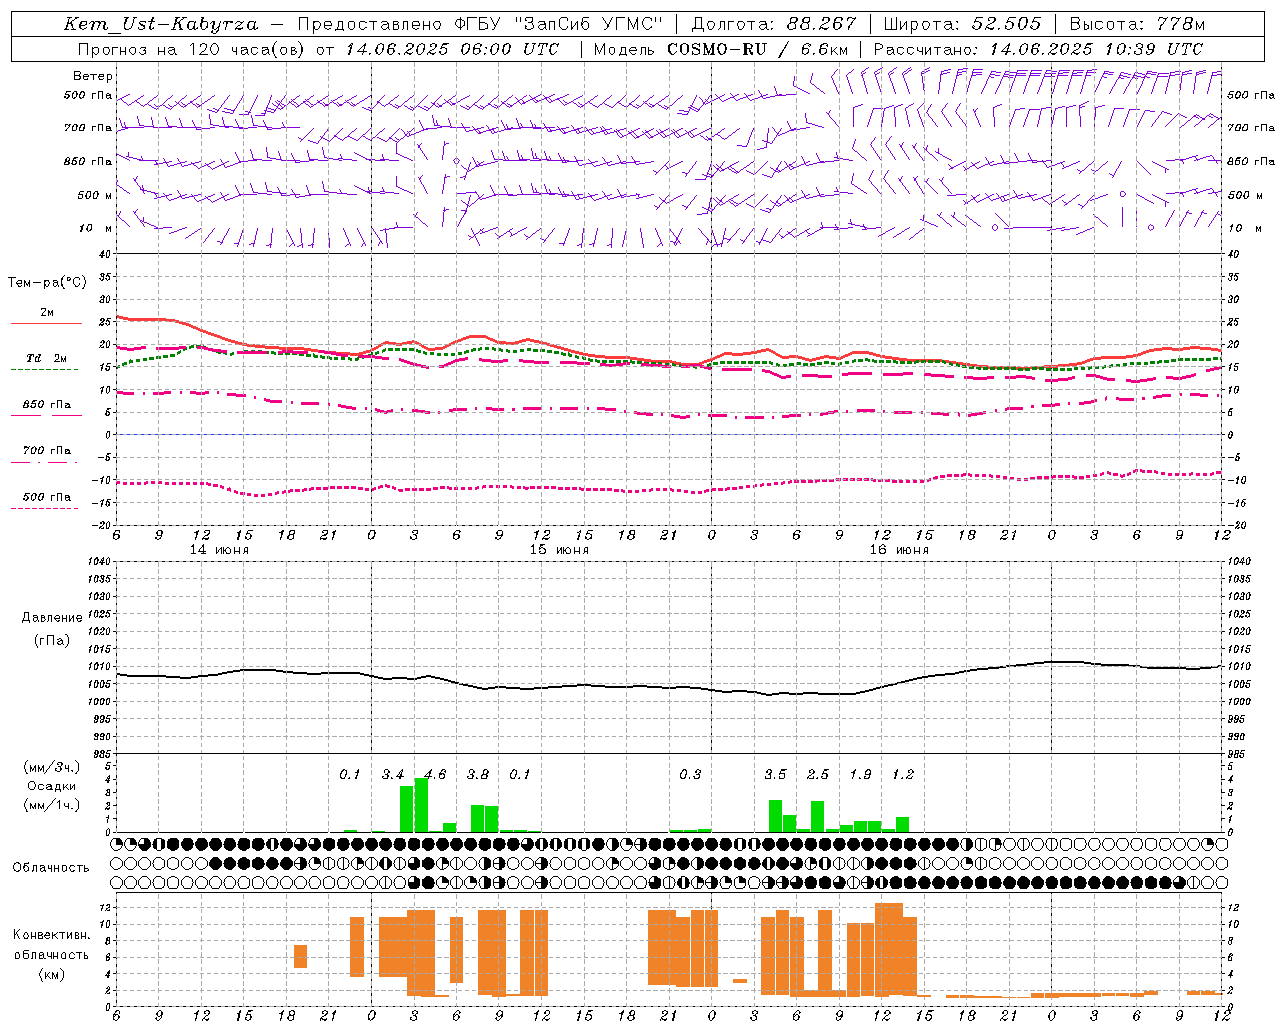Click the station name Kem_Ust-Kabyrza in the header
The height and width of the screenshot is (1024, 1280).
pyautogui.click(x=161, y=24)
